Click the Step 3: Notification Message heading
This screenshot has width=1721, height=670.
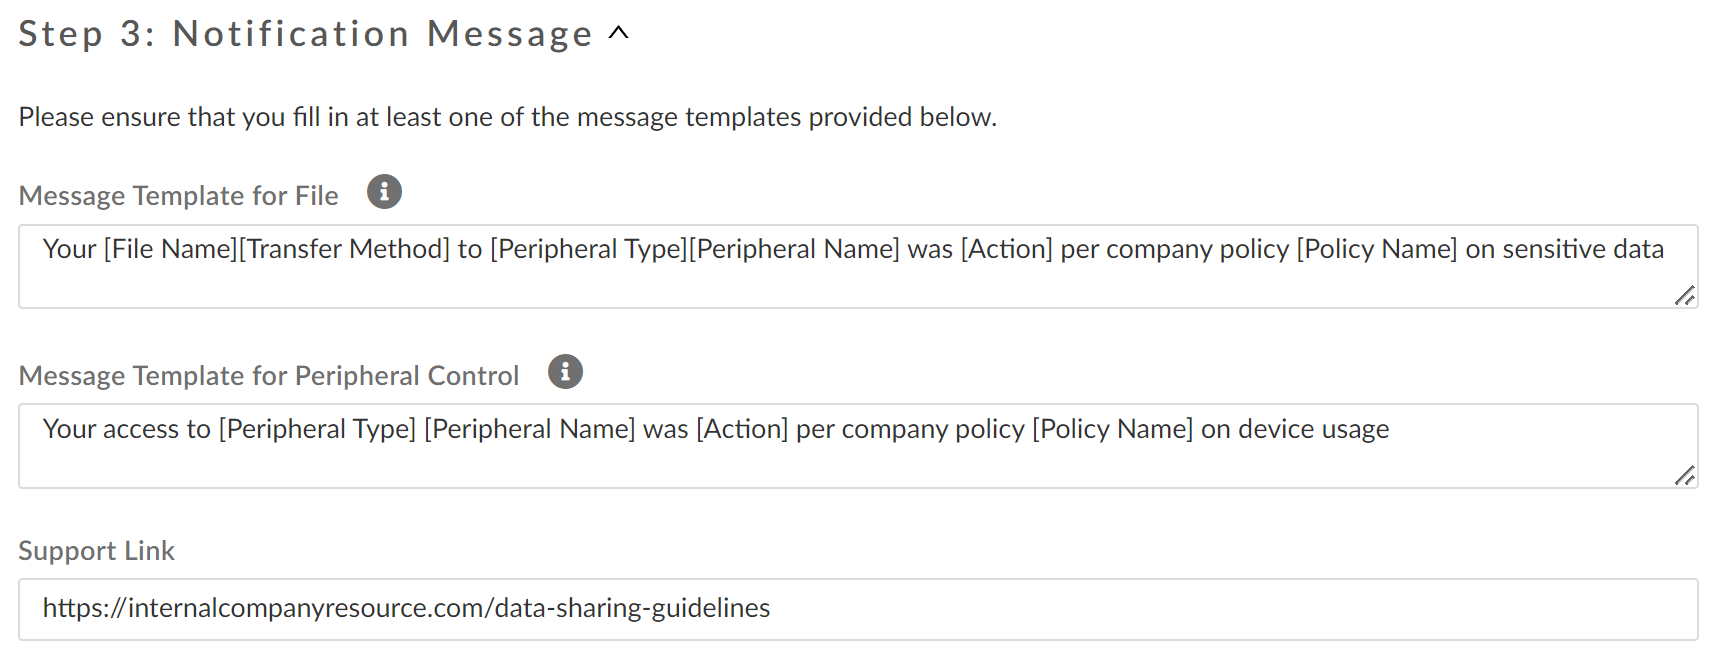tap(305, 34)
